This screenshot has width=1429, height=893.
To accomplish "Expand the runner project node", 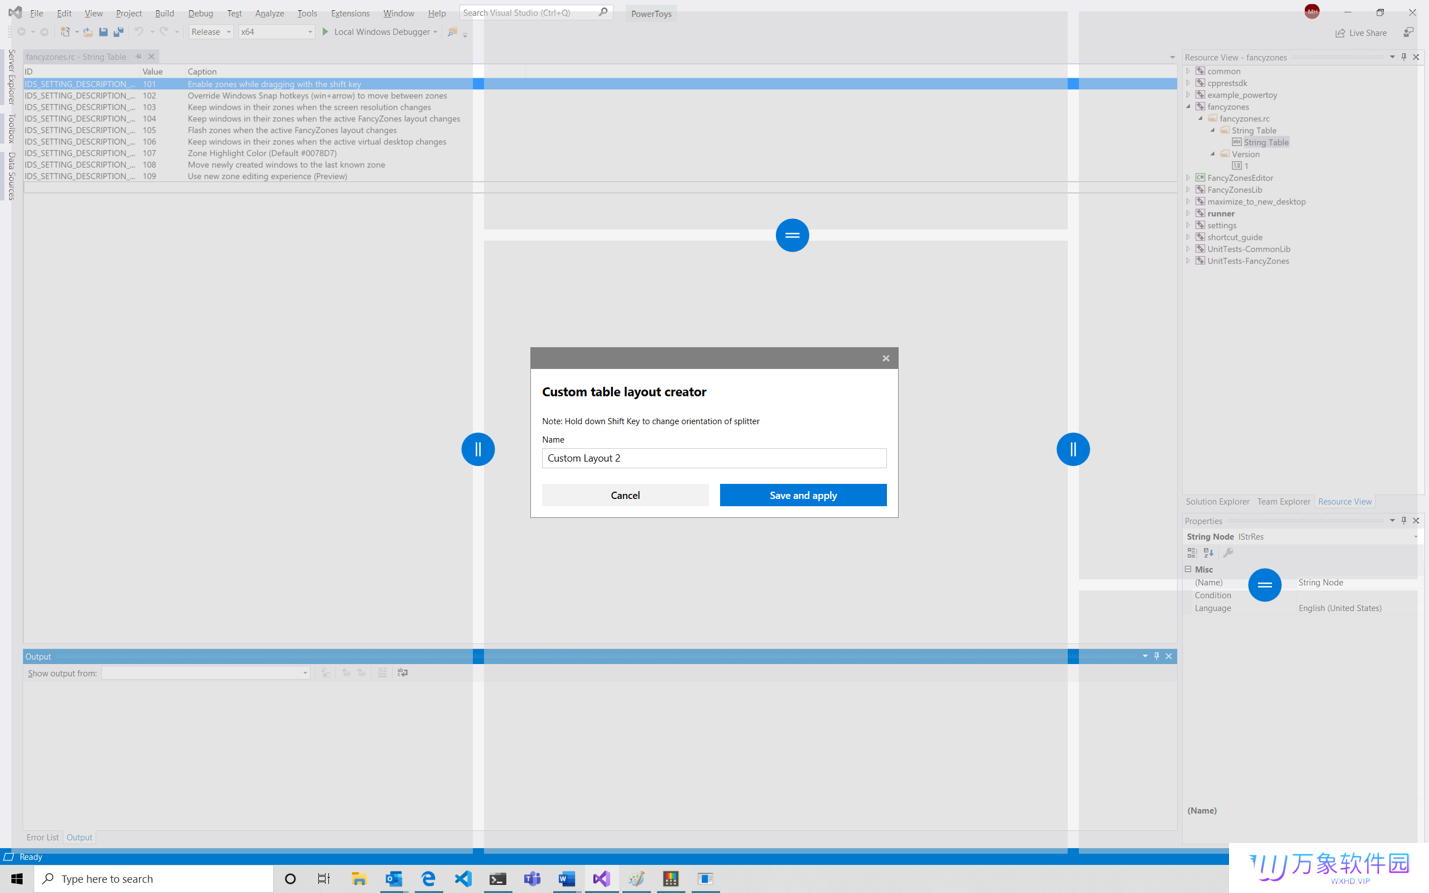I will [x=1189, y=214].
